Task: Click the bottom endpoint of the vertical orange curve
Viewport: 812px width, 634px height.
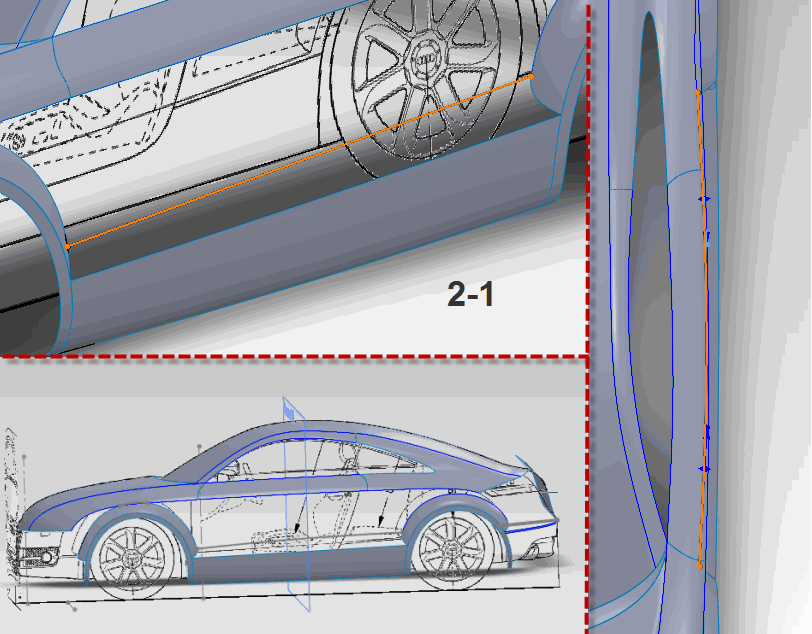Action: [x=698, y=566]
